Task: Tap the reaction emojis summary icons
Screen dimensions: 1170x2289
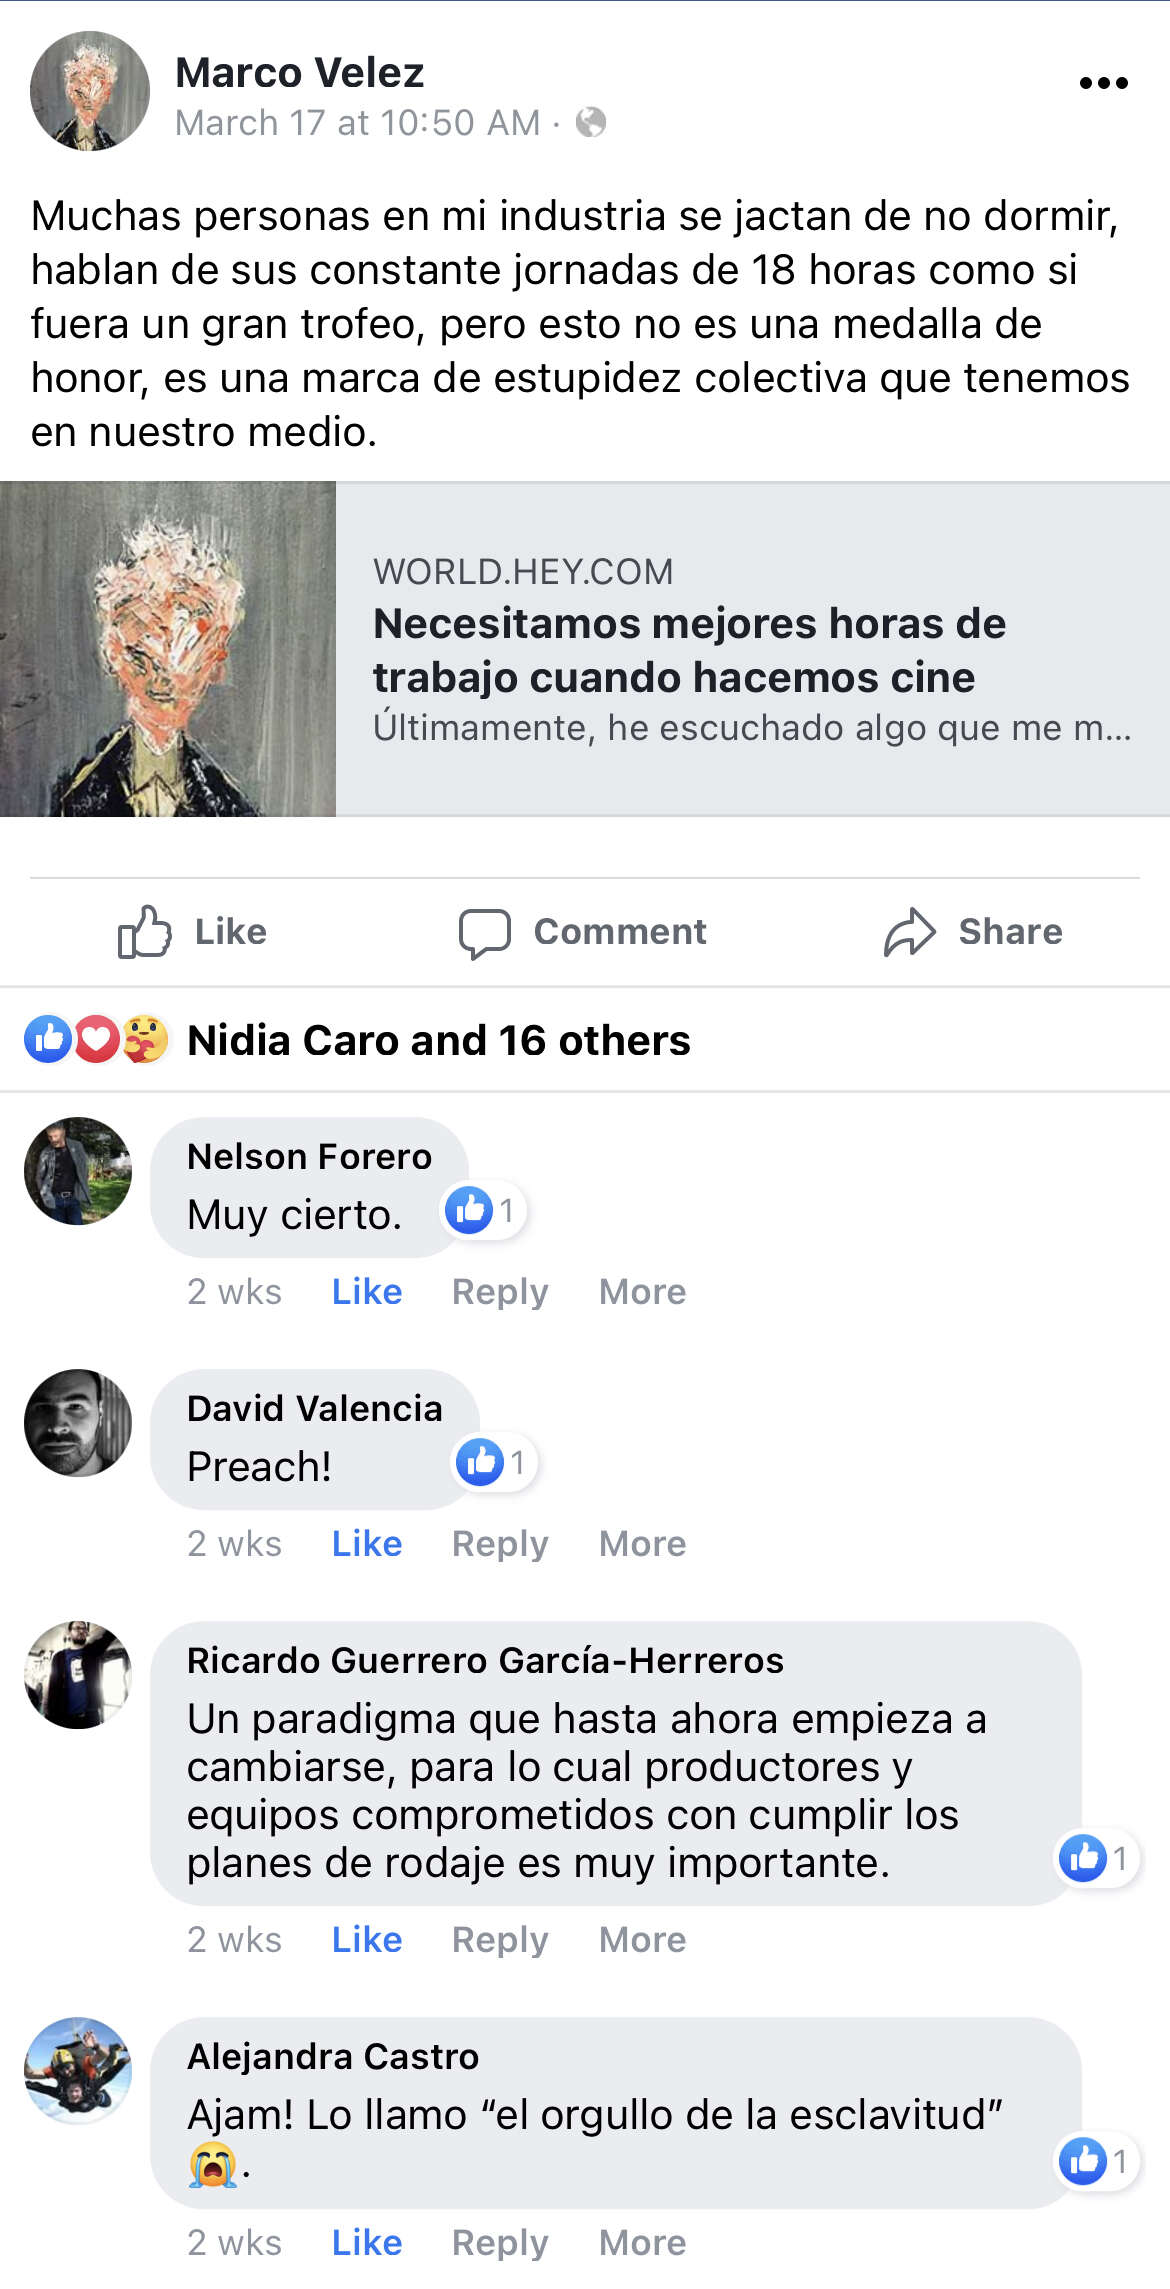Action: pyautogui.click(x=97, y=1039)
